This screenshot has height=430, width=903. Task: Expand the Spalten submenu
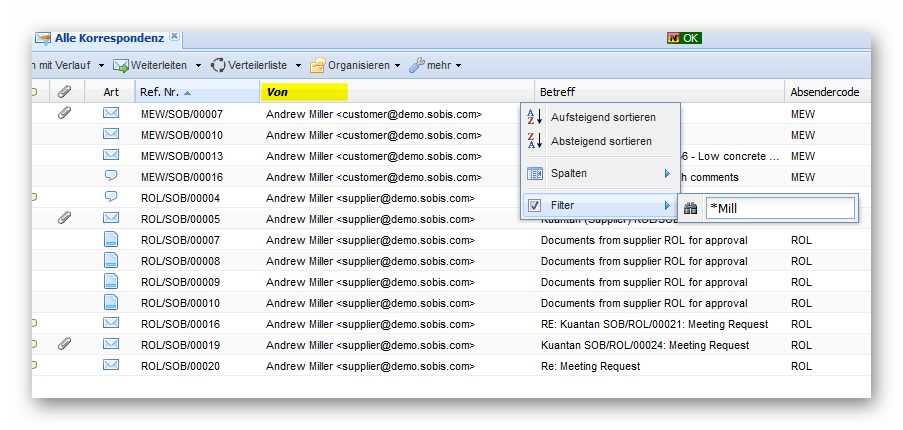600,173
